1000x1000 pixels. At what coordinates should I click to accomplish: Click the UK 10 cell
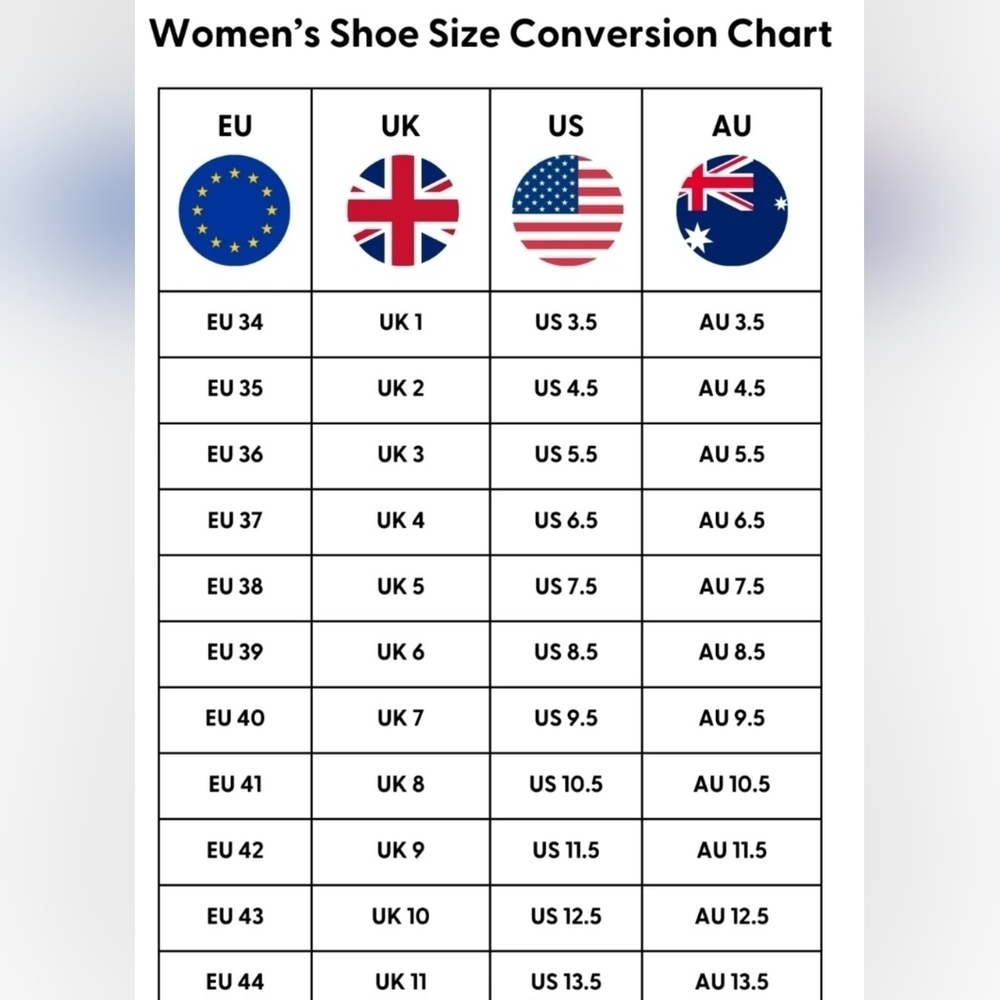(x=401, y=916)
